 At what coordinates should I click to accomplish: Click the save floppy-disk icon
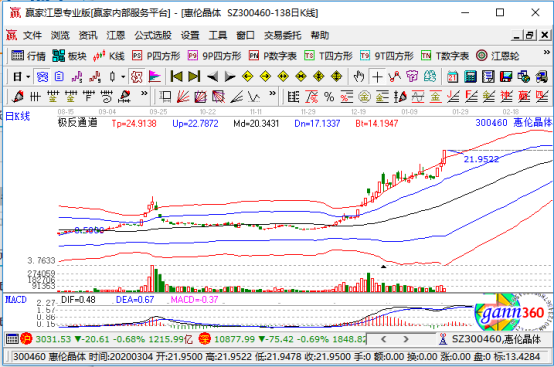pyautogui.click(x=506, y=77)
